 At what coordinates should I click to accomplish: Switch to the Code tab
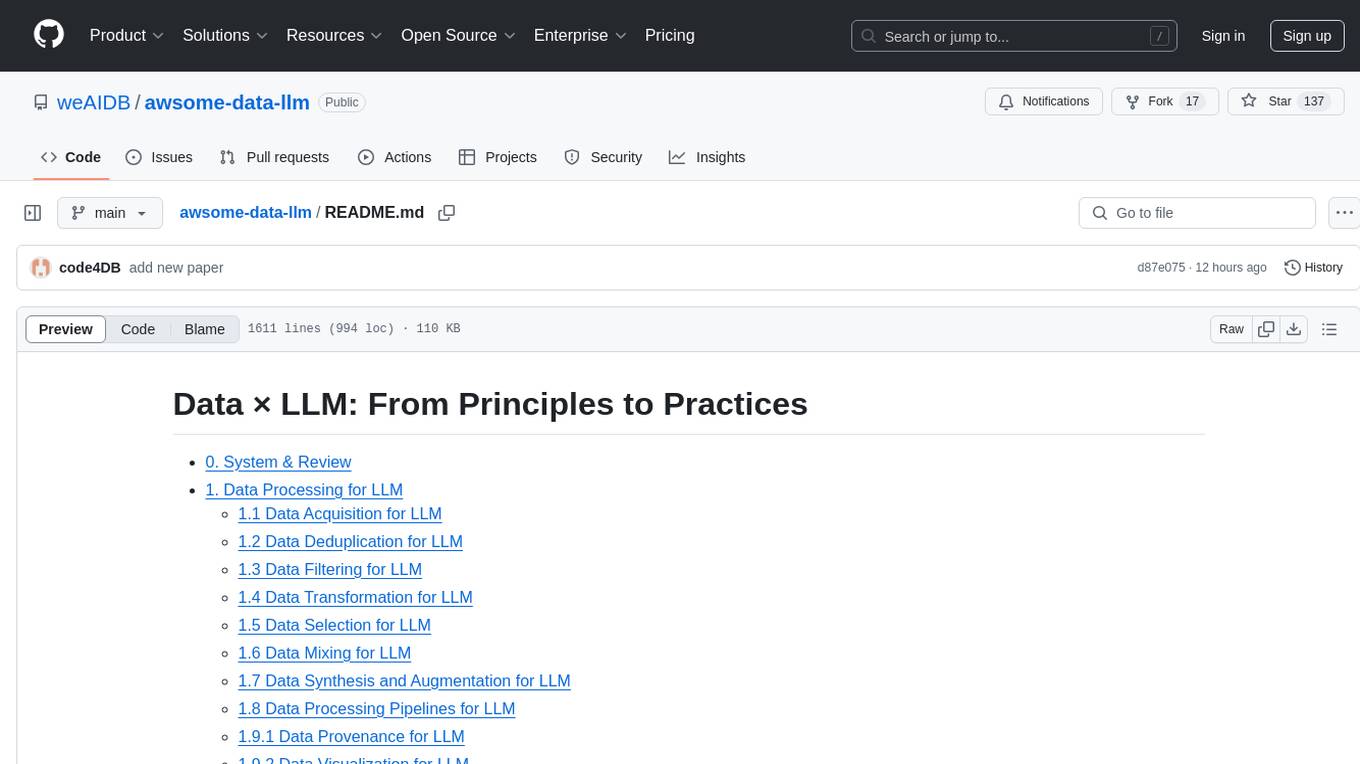point(71,157)
